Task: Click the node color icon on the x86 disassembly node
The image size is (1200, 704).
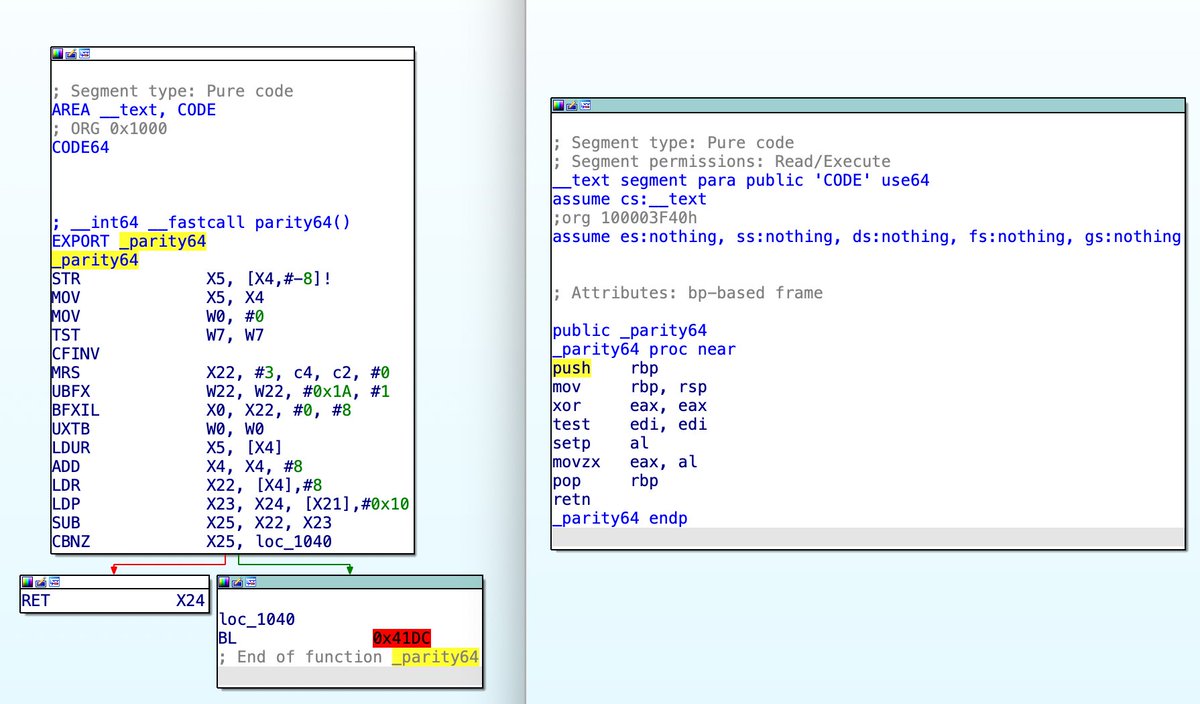Action: 559,105
